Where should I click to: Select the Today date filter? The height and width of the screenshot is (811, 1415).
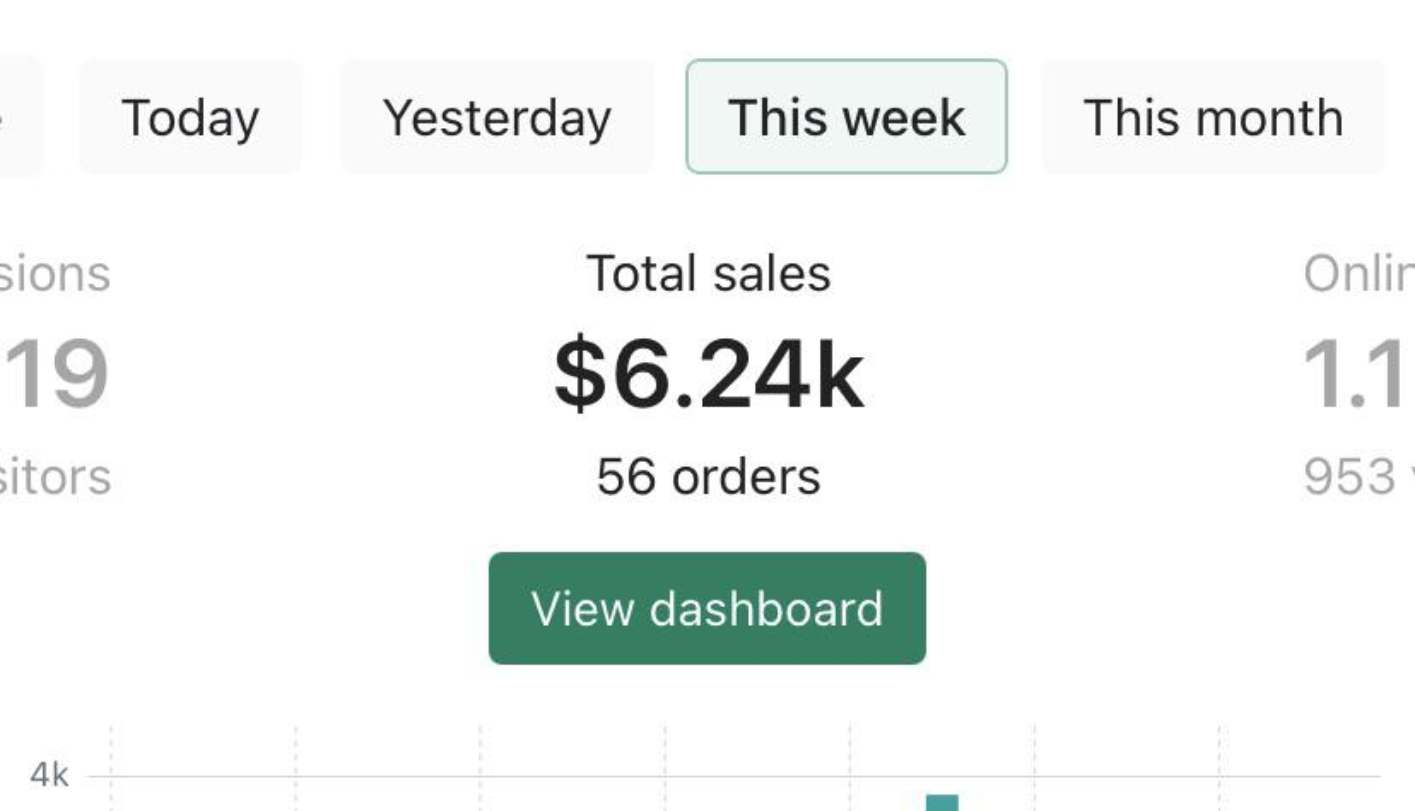pyautogui.click(x=190, y=117)
